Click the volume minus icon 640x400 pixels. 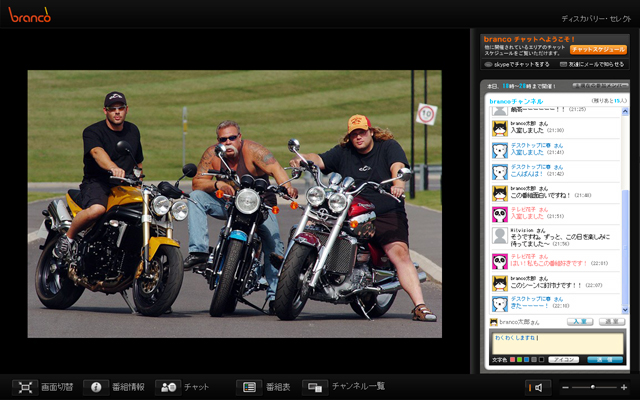565,387
